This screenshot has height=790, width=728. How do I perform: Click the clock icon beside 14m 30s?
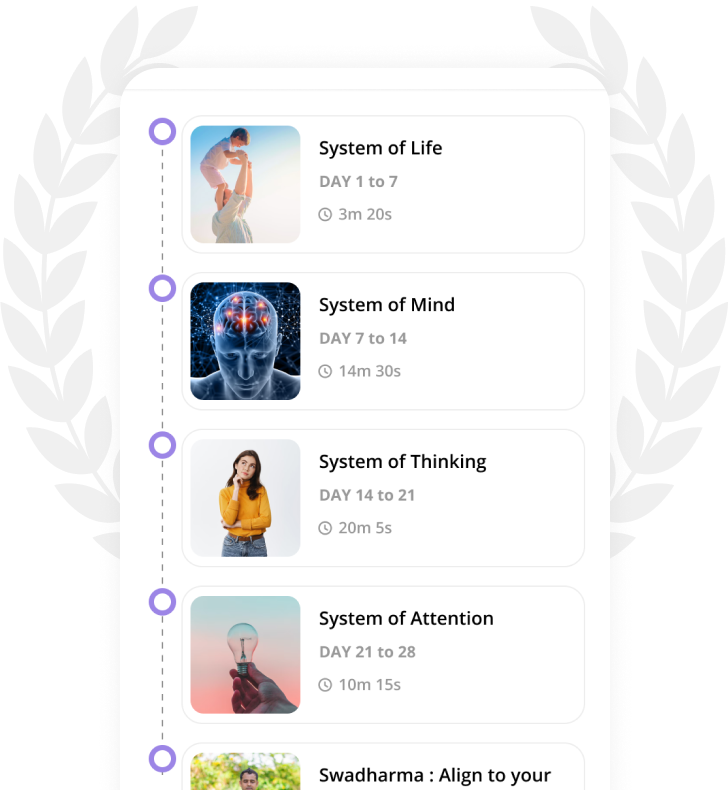(x=325, y=371)
